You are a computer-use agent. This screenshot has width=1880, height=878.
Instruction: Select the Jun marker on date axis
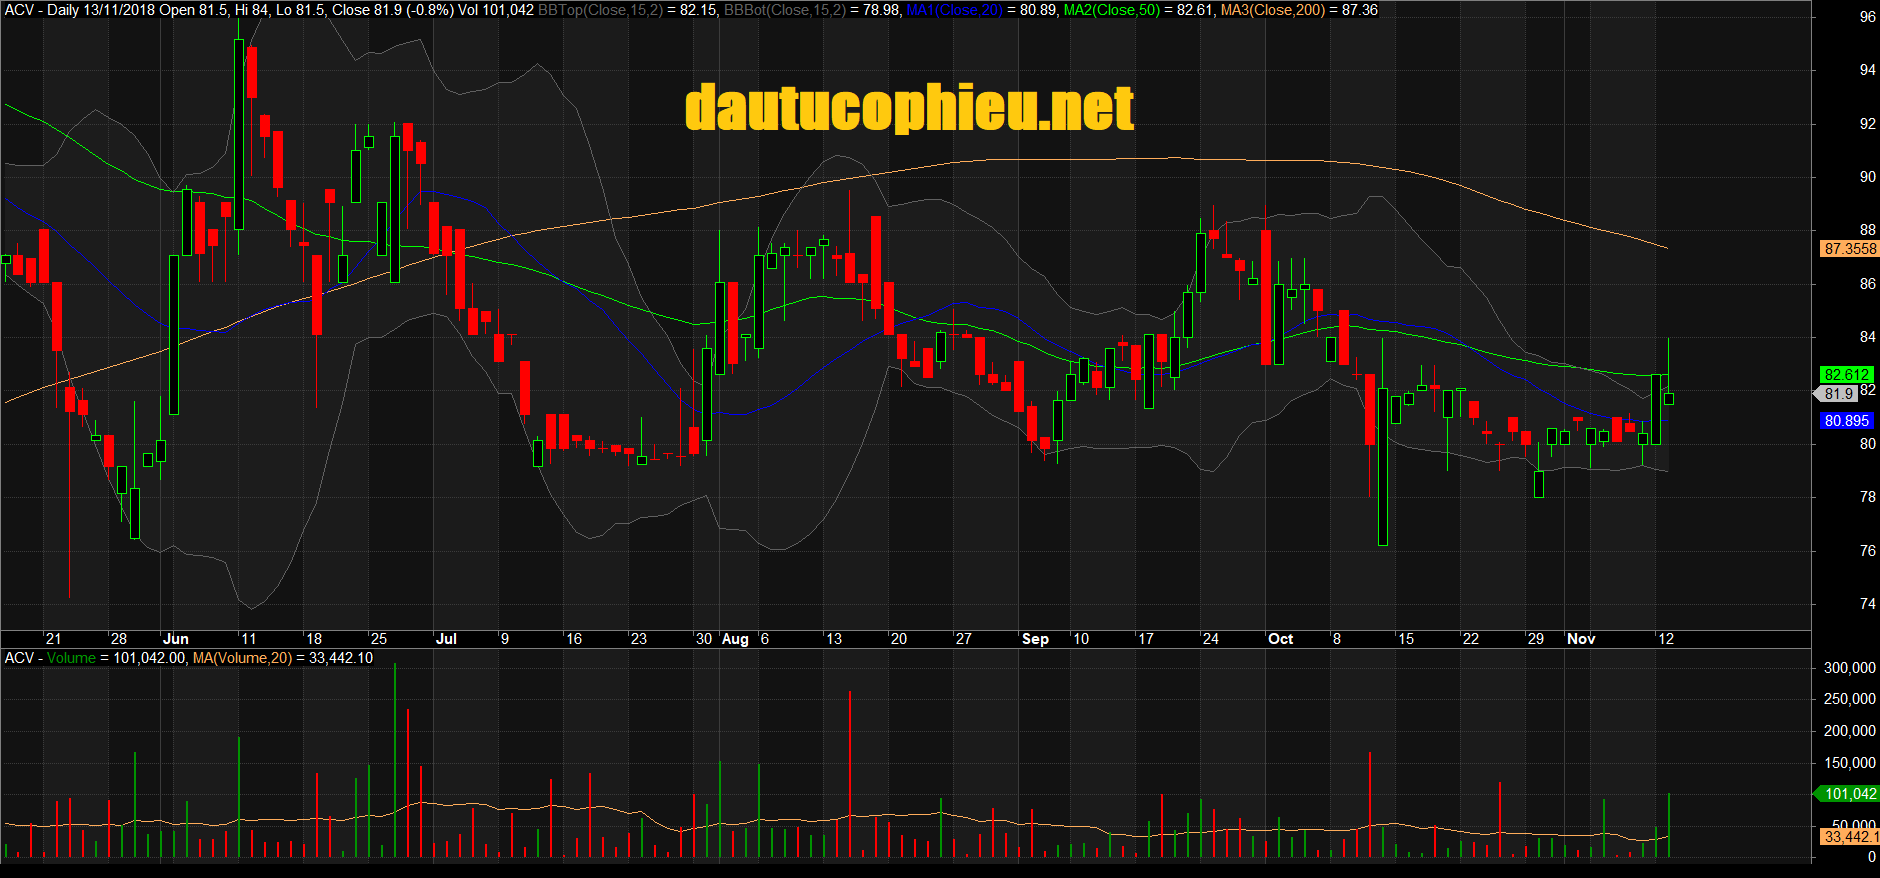[175, 639]
